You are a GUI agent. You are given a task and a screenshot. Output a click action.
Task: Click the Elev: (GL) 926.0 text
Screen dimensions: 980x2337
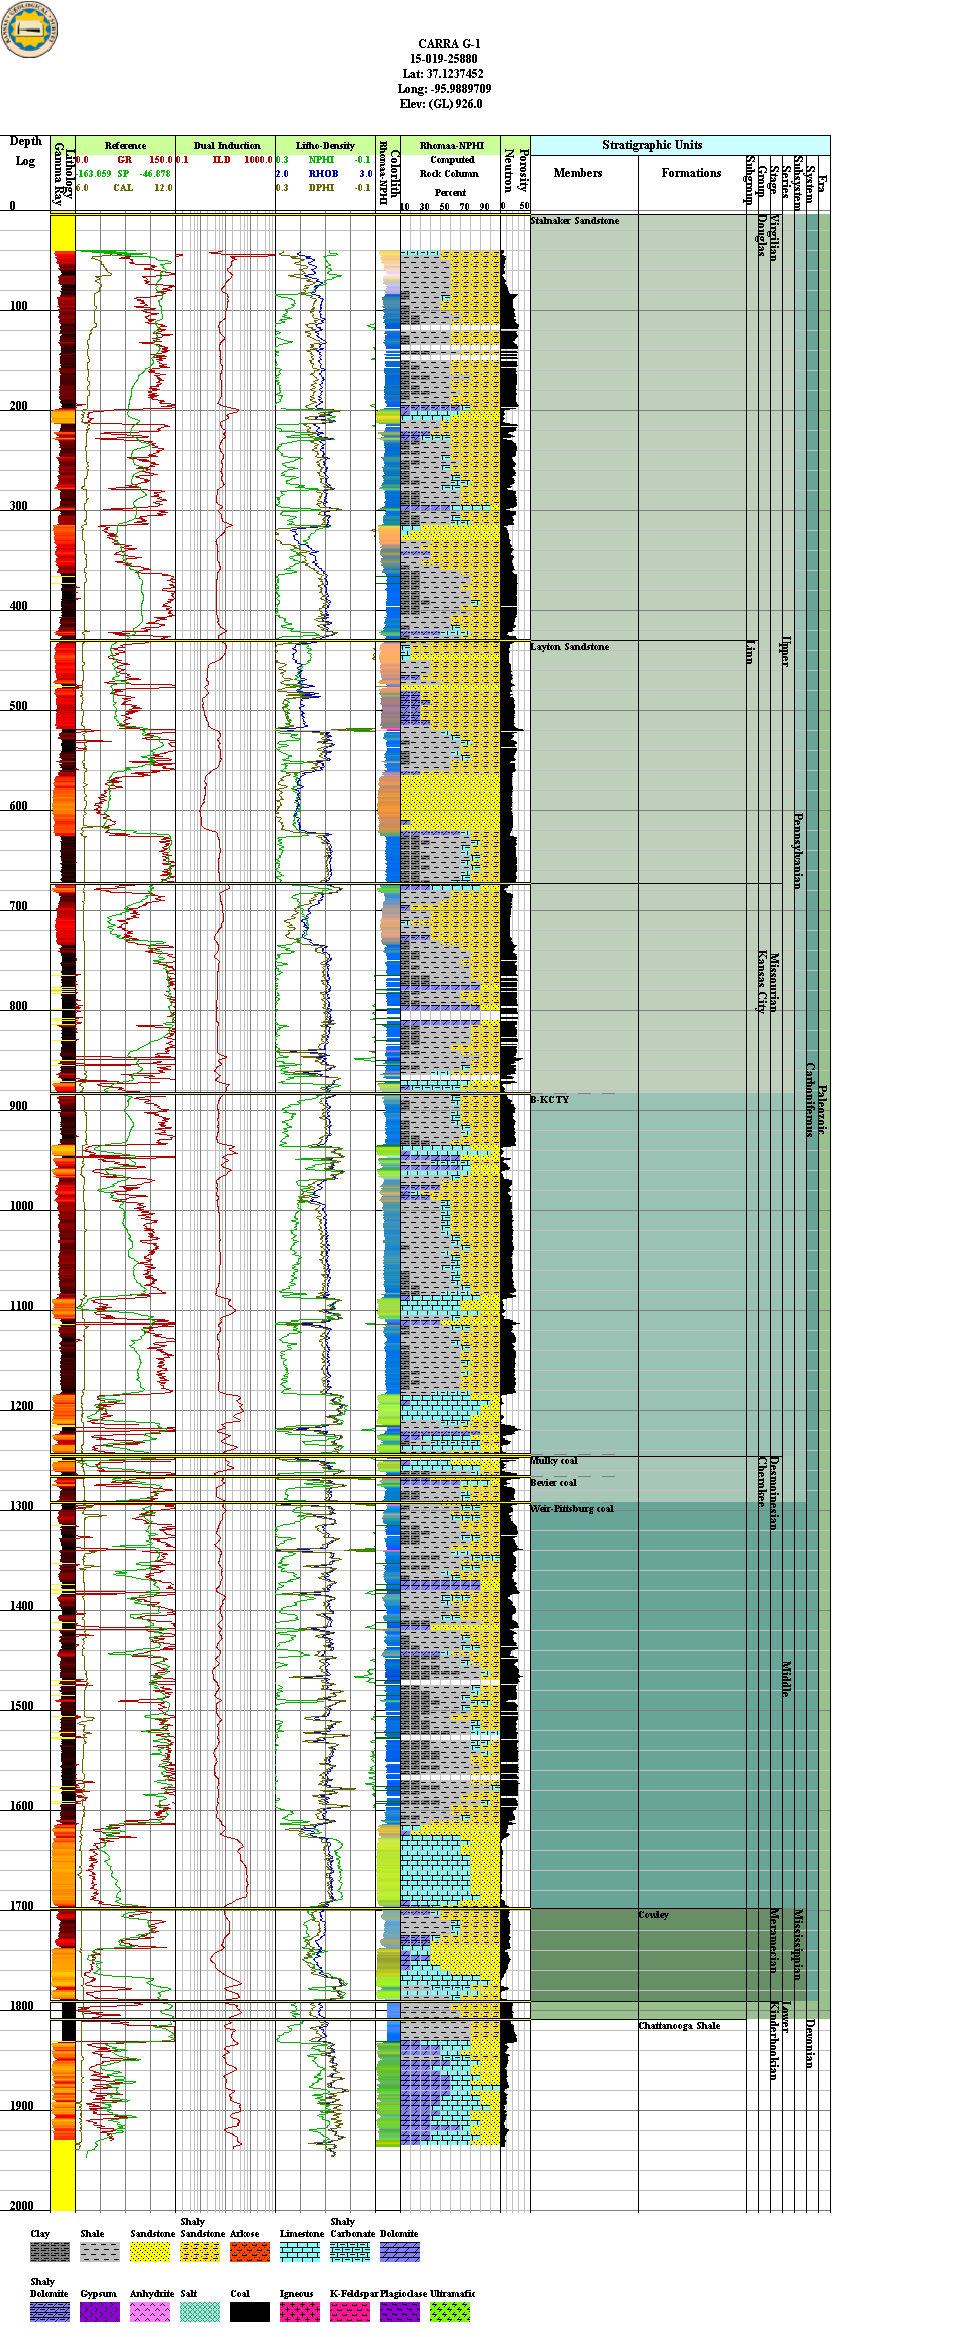click(441, 104)
